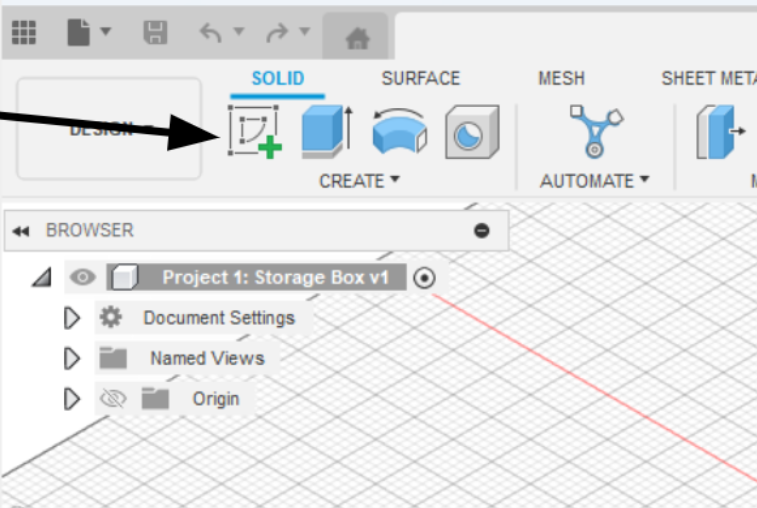757x508 pixels.
Task: Show the hidden Origin folder
Action: pos(114,399)
